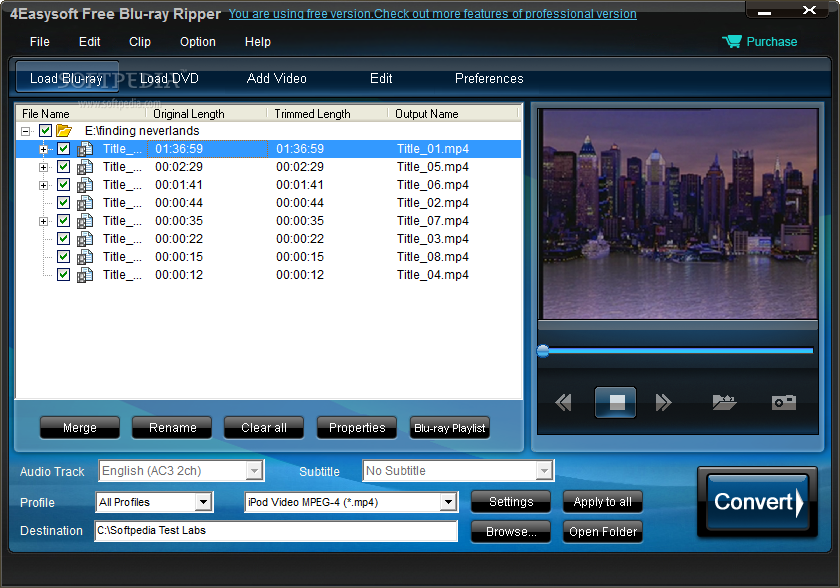Expand the Title_07.mp4 tree node

(43, 221)
